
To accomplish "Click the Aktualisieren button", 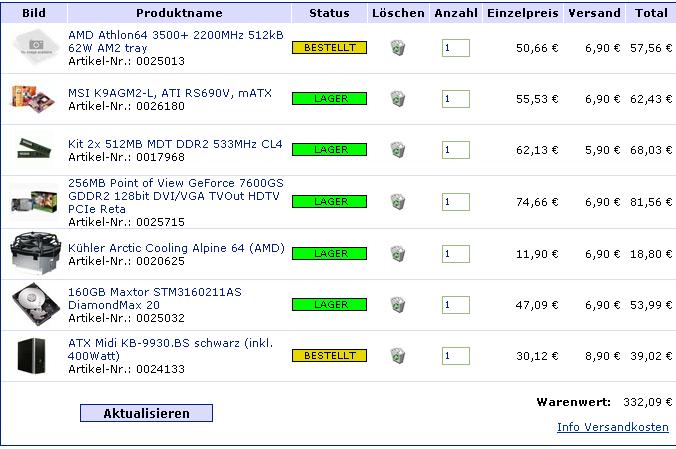I will (146, 413).
